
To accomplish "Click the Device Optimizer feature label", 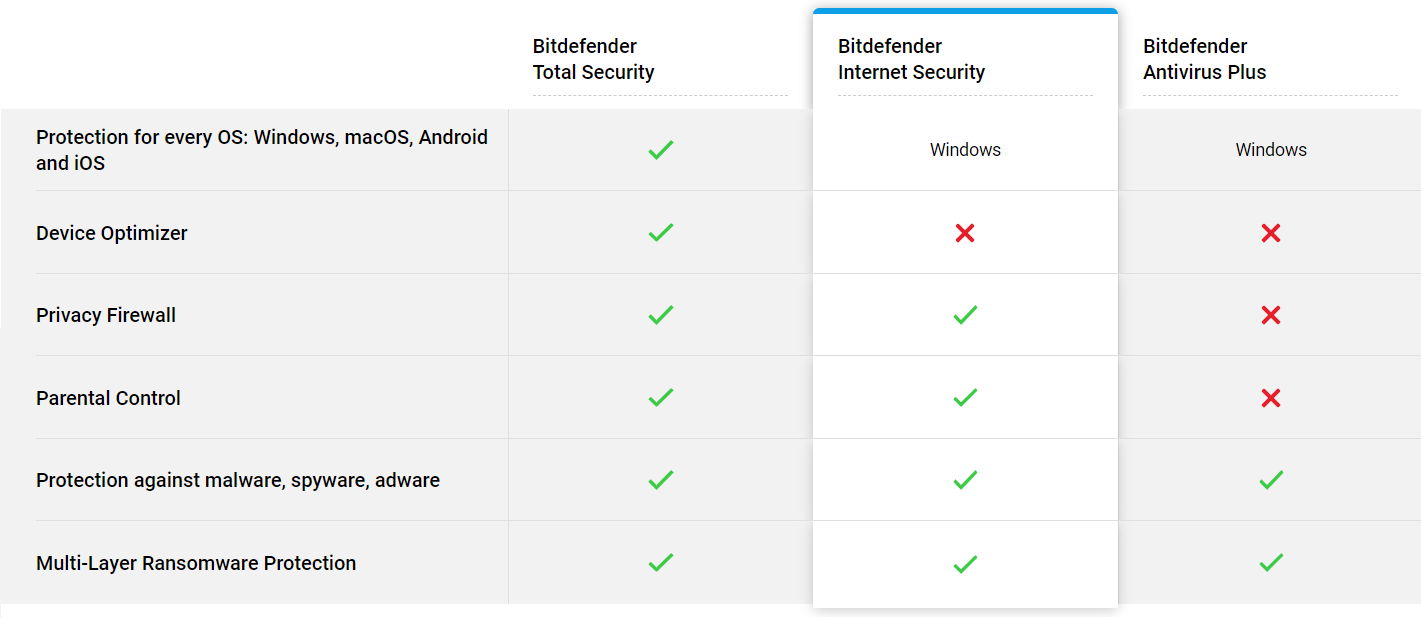I will [x=112, y=233].
